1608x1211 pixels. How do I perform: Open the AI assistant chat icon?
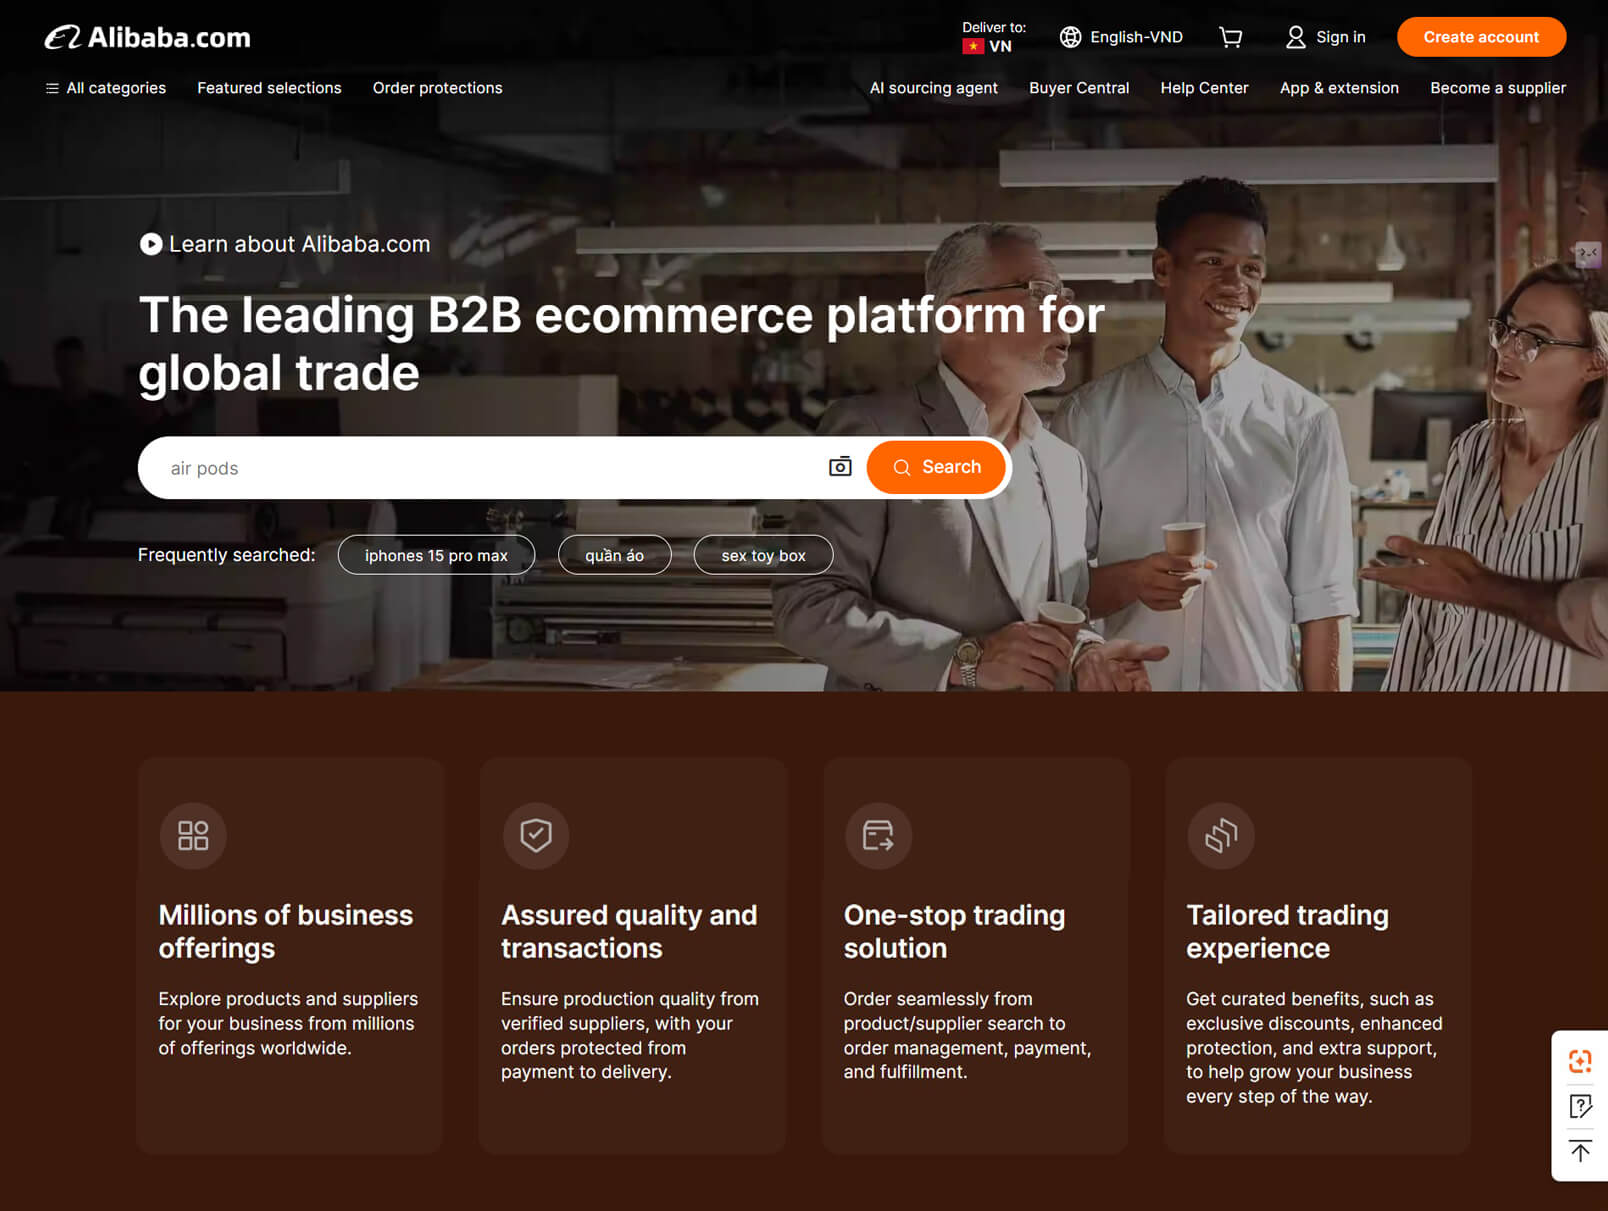pyautogui.click(x=1580, y=1061)
